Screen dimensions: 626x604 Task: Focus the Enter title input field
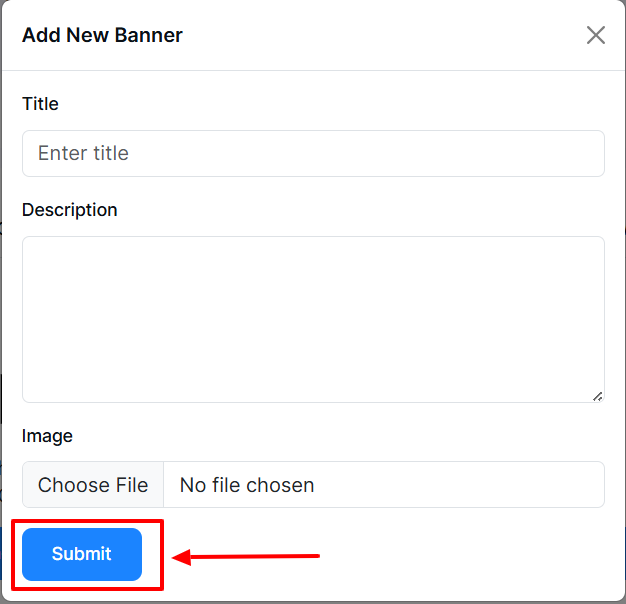tap(313, 153)
